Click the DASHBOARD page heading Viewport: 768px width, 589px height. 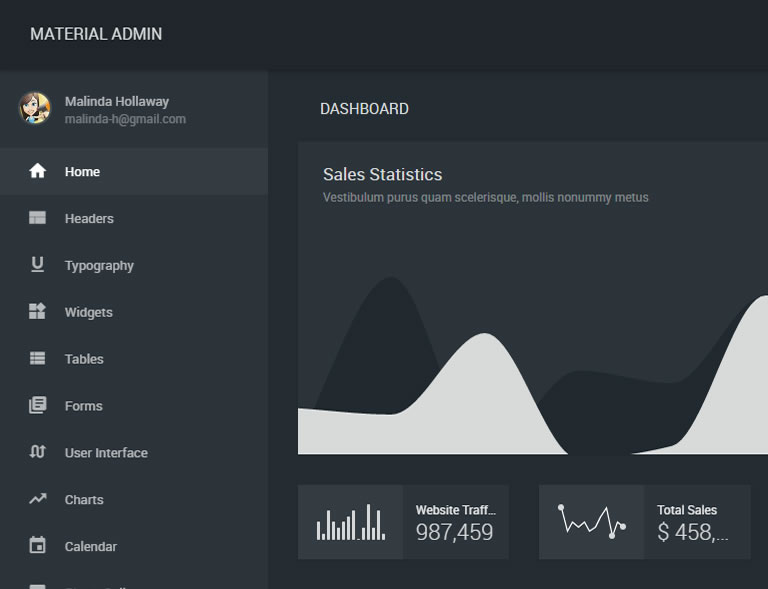[x=364, y=109]
